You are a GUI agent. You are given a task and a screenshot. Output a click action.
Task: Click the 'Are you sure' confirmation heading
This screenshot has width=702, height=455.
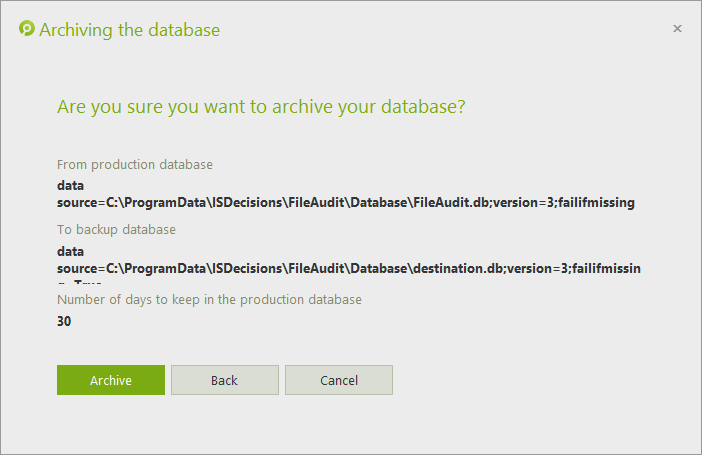(261, 106)
